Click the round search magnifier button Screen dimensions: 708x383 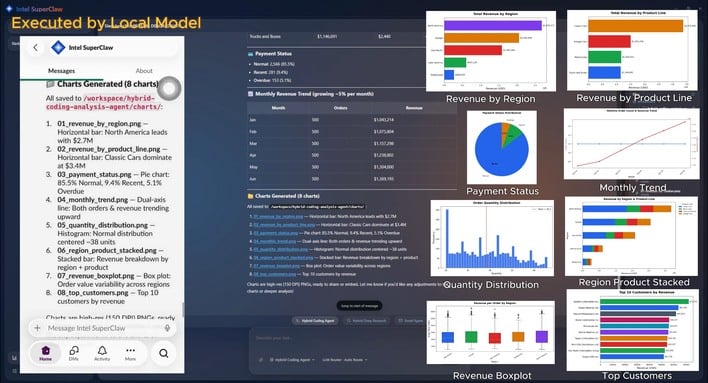(164, 353)
